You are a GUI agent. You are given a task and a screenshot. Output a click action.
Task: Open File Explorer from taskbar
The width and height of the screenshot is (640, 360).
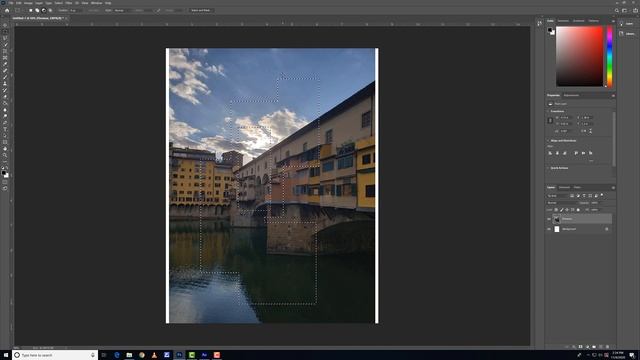(129, 355)
